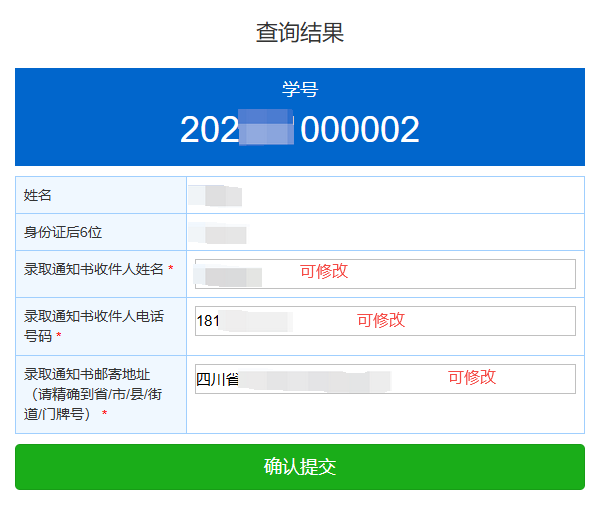
Task: Click red 可修改 hint in recipient name field
Action: (x=324, y=271)
